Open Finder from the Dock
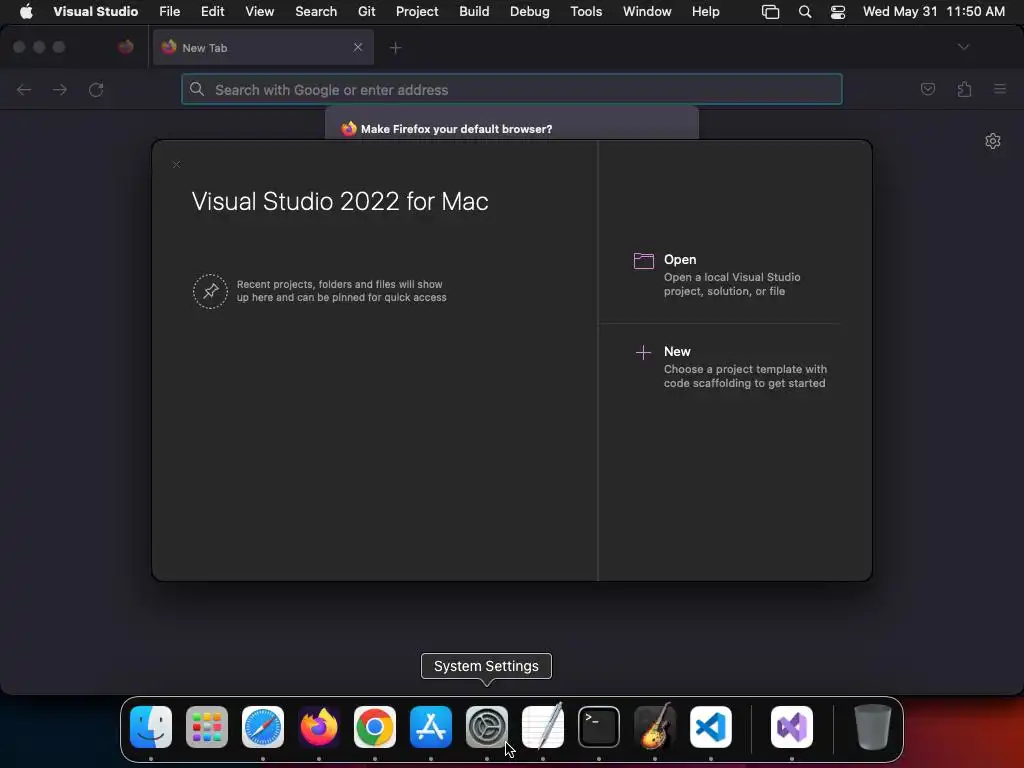This screenshot has height=768, width=1024. point(151,727)
